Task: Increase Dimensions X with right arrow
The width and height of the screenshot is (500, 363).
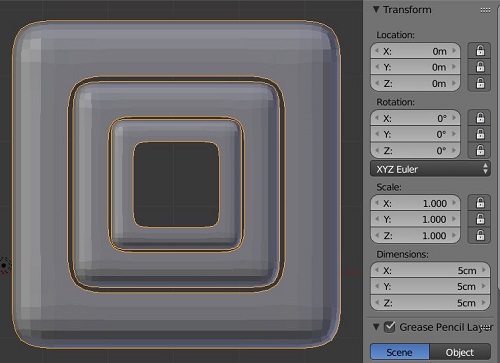Action: pyautogui.click(x=484, y=270)
